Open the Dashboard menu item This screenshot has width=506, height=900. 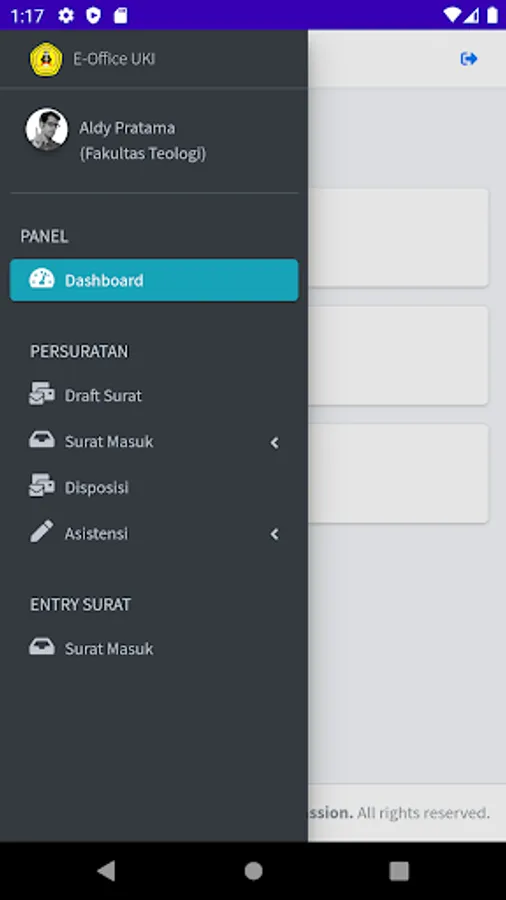point(154,280)
